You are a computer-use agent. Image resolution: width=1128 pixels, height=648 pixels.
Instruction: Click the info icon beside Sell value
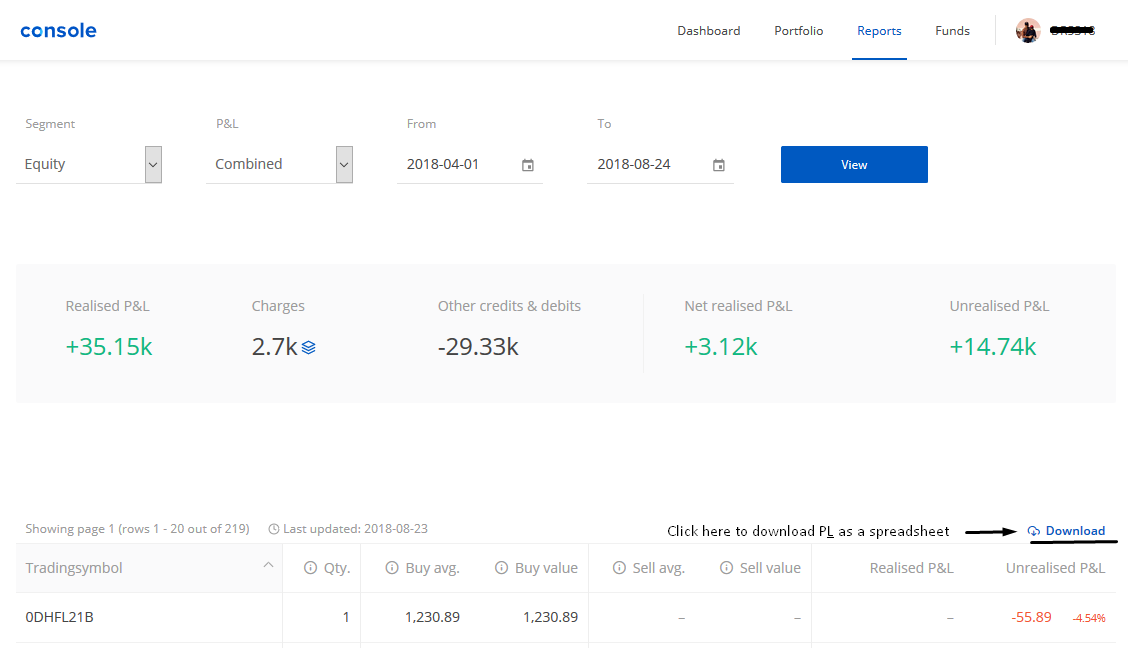click(x=727, y=567)
